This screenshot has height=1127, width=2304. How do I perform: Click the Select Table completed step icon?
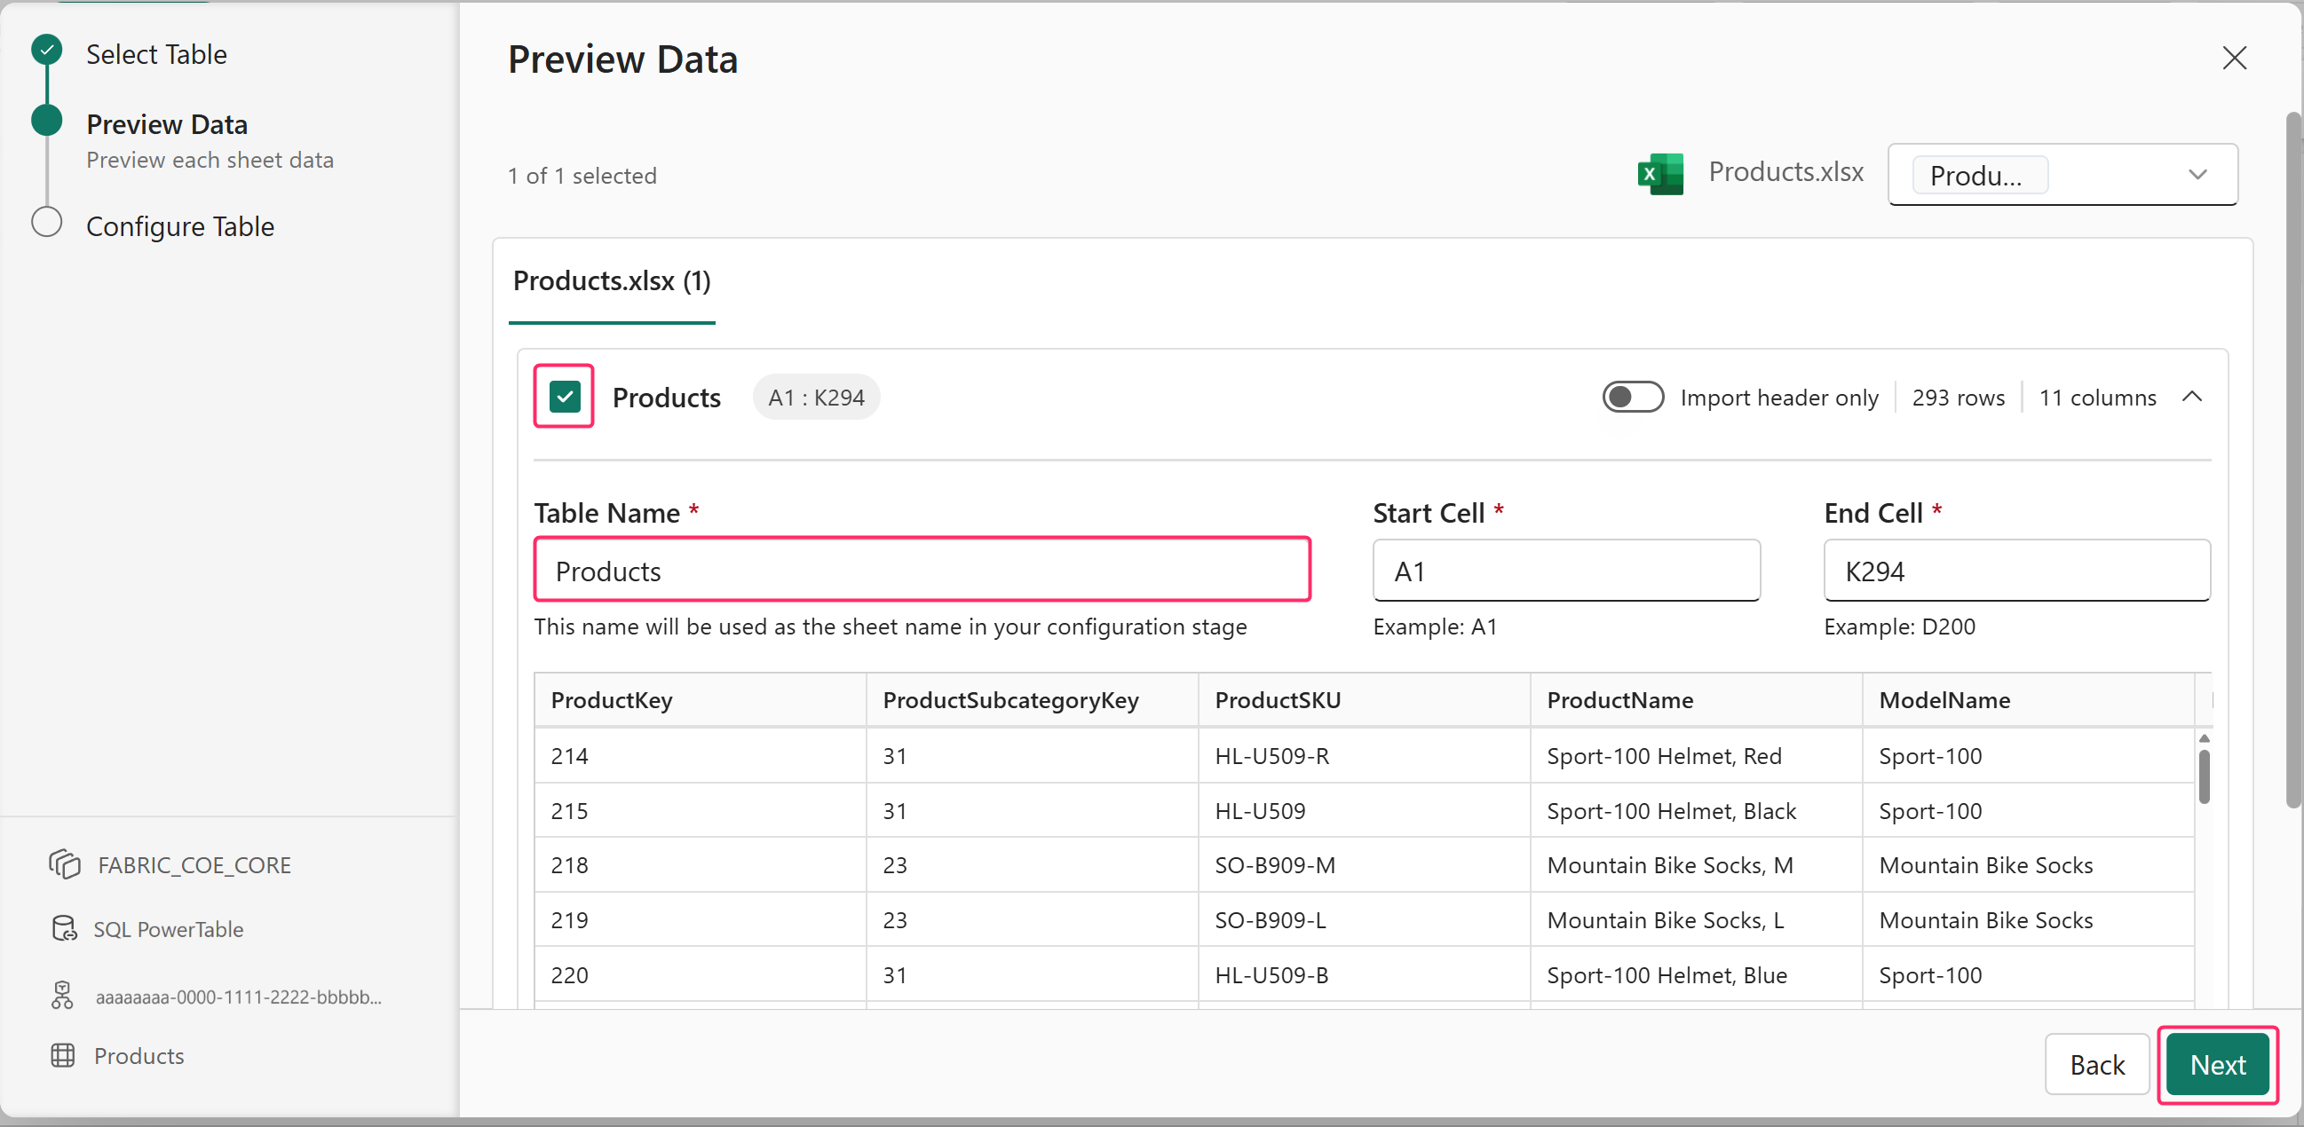click(x=47, y=50)
